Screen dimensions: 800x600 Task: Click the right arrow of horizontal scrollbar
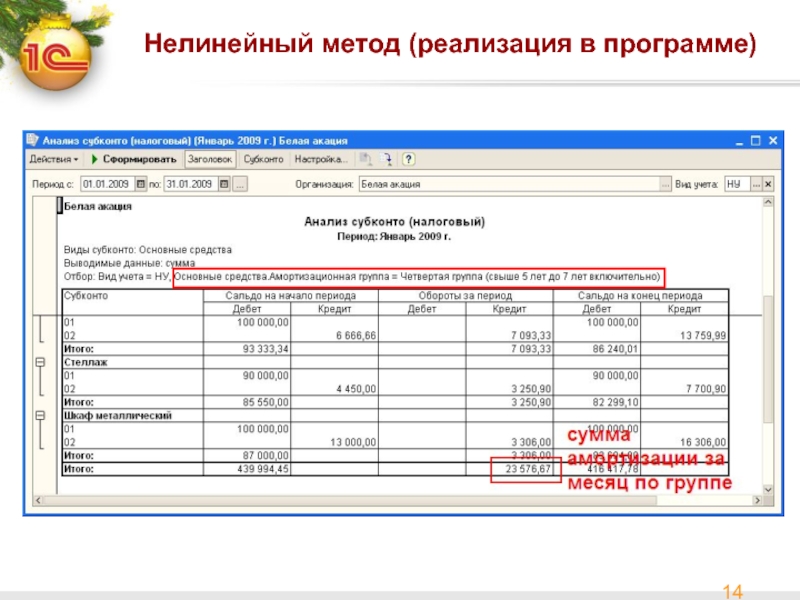(x=757, y=501)
